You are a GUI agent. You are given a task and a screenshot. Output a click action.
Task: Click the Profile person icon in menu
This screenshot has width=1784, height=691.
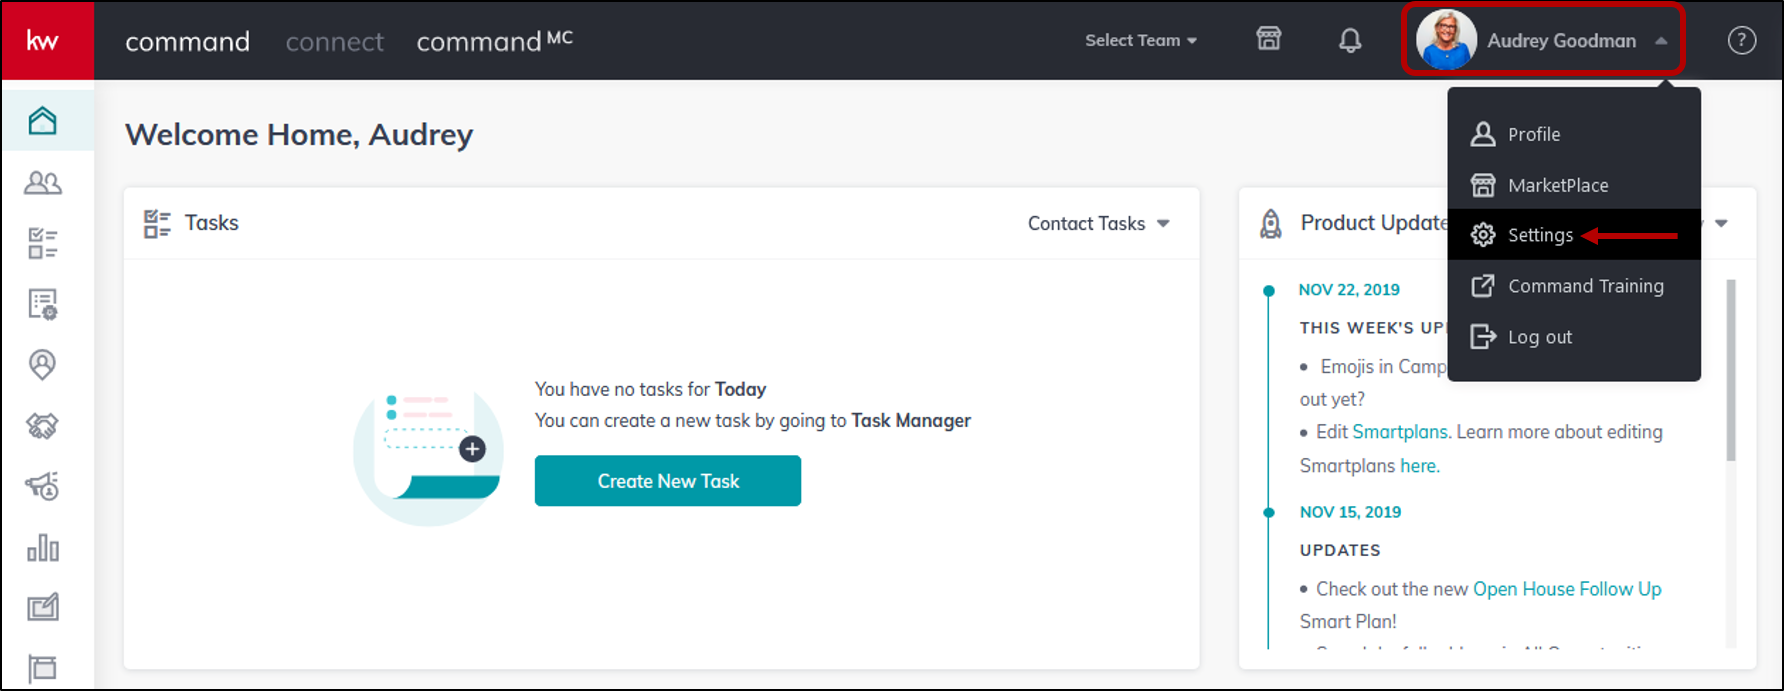[1483, 134]
